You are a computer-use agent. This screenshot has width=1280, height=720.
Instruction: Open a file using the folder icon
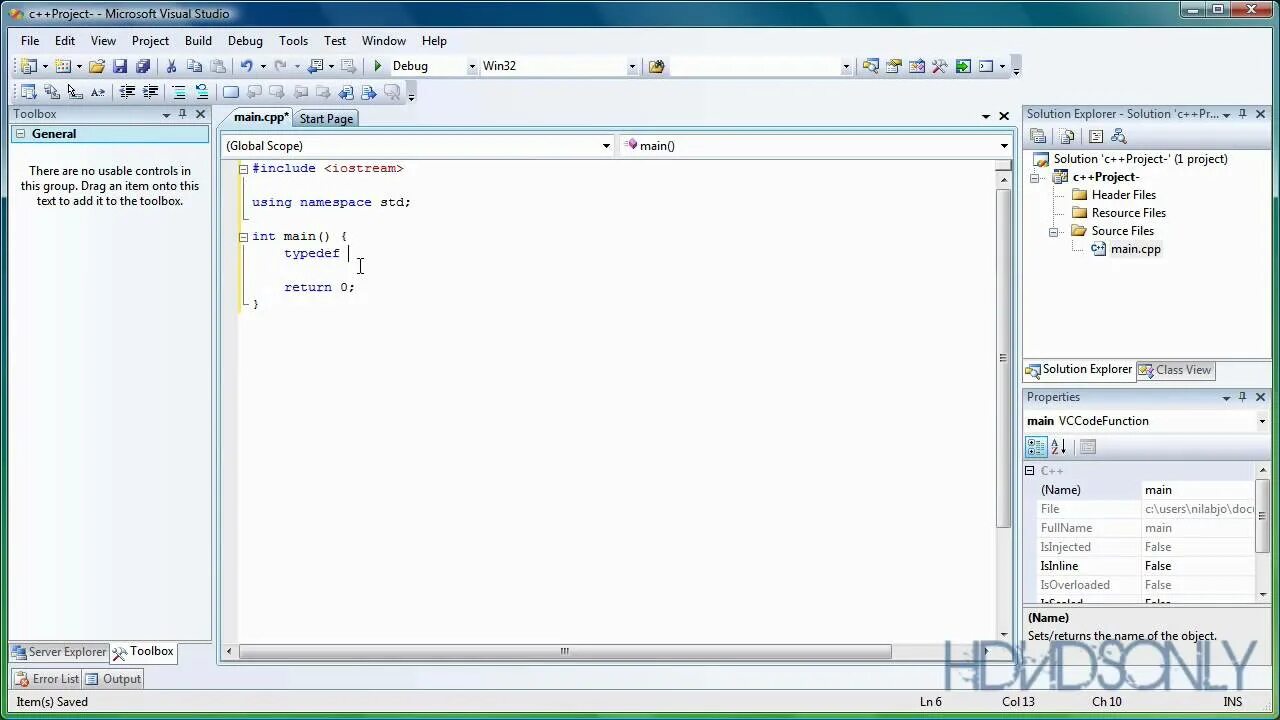(x=98, y=66)
